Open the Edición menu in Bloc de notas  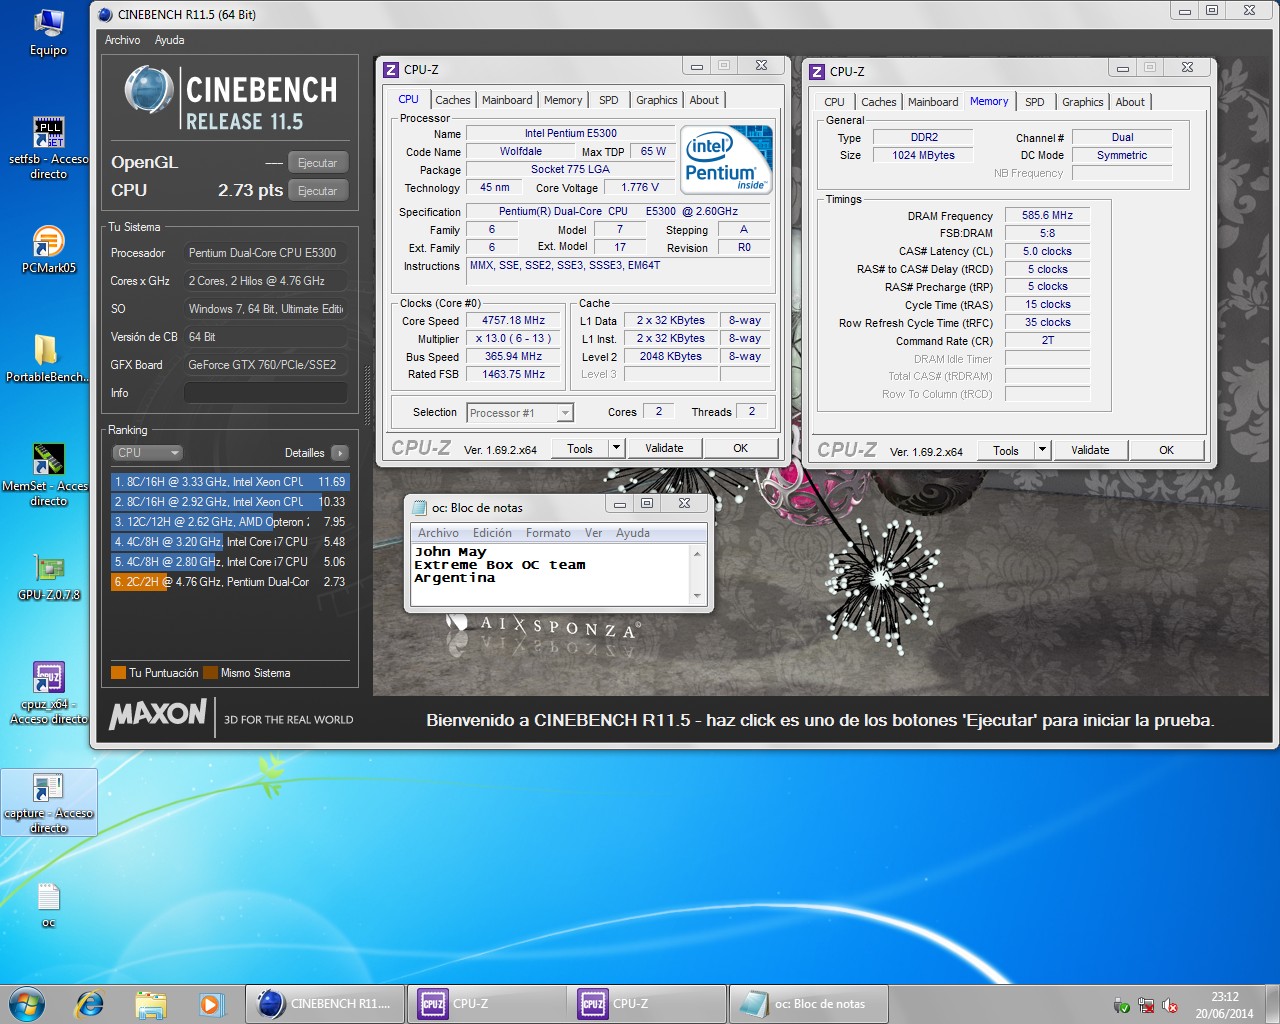coord(492,533)
